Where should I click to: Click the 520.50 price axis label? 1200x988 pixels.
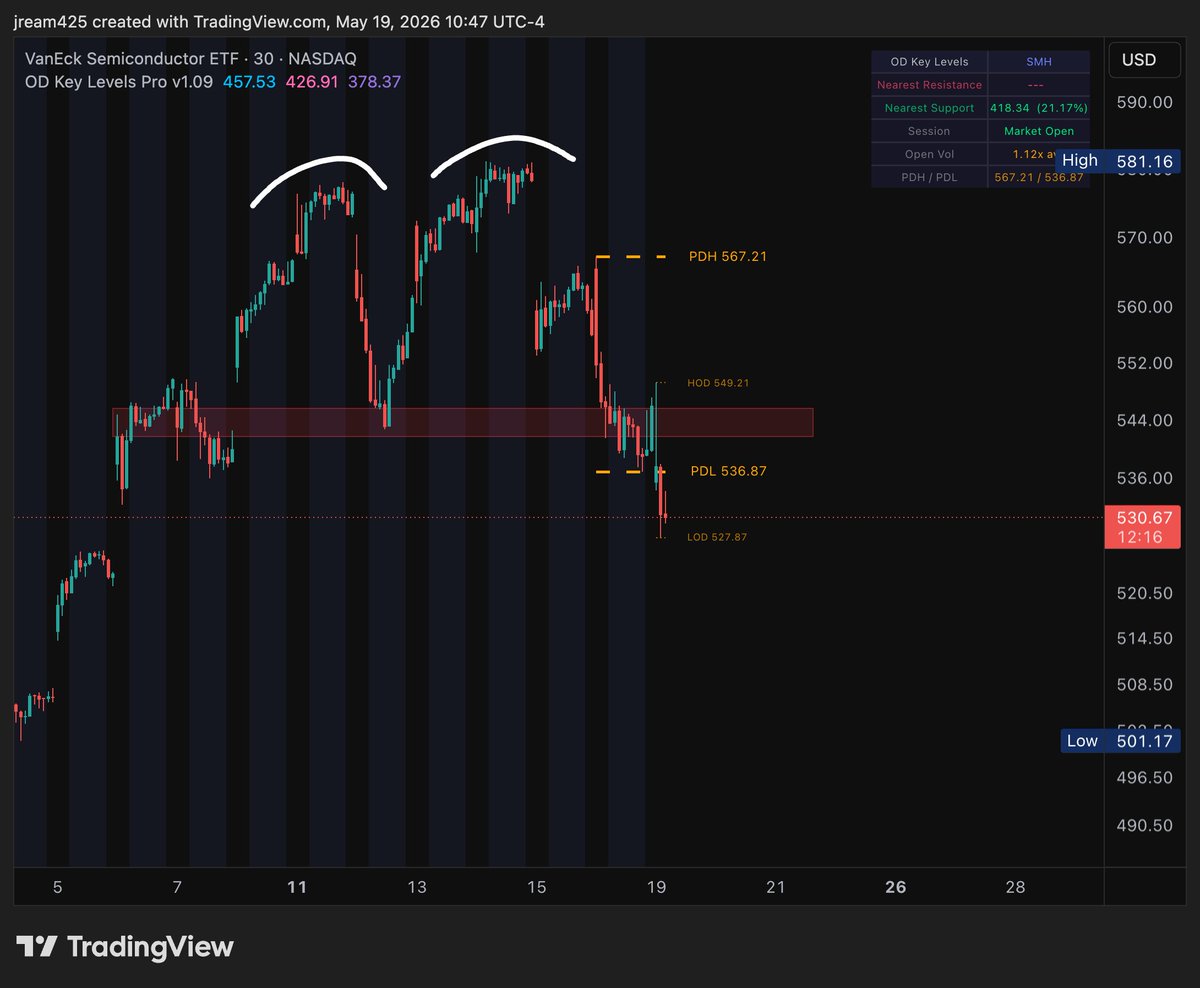tap(1145, 593)
